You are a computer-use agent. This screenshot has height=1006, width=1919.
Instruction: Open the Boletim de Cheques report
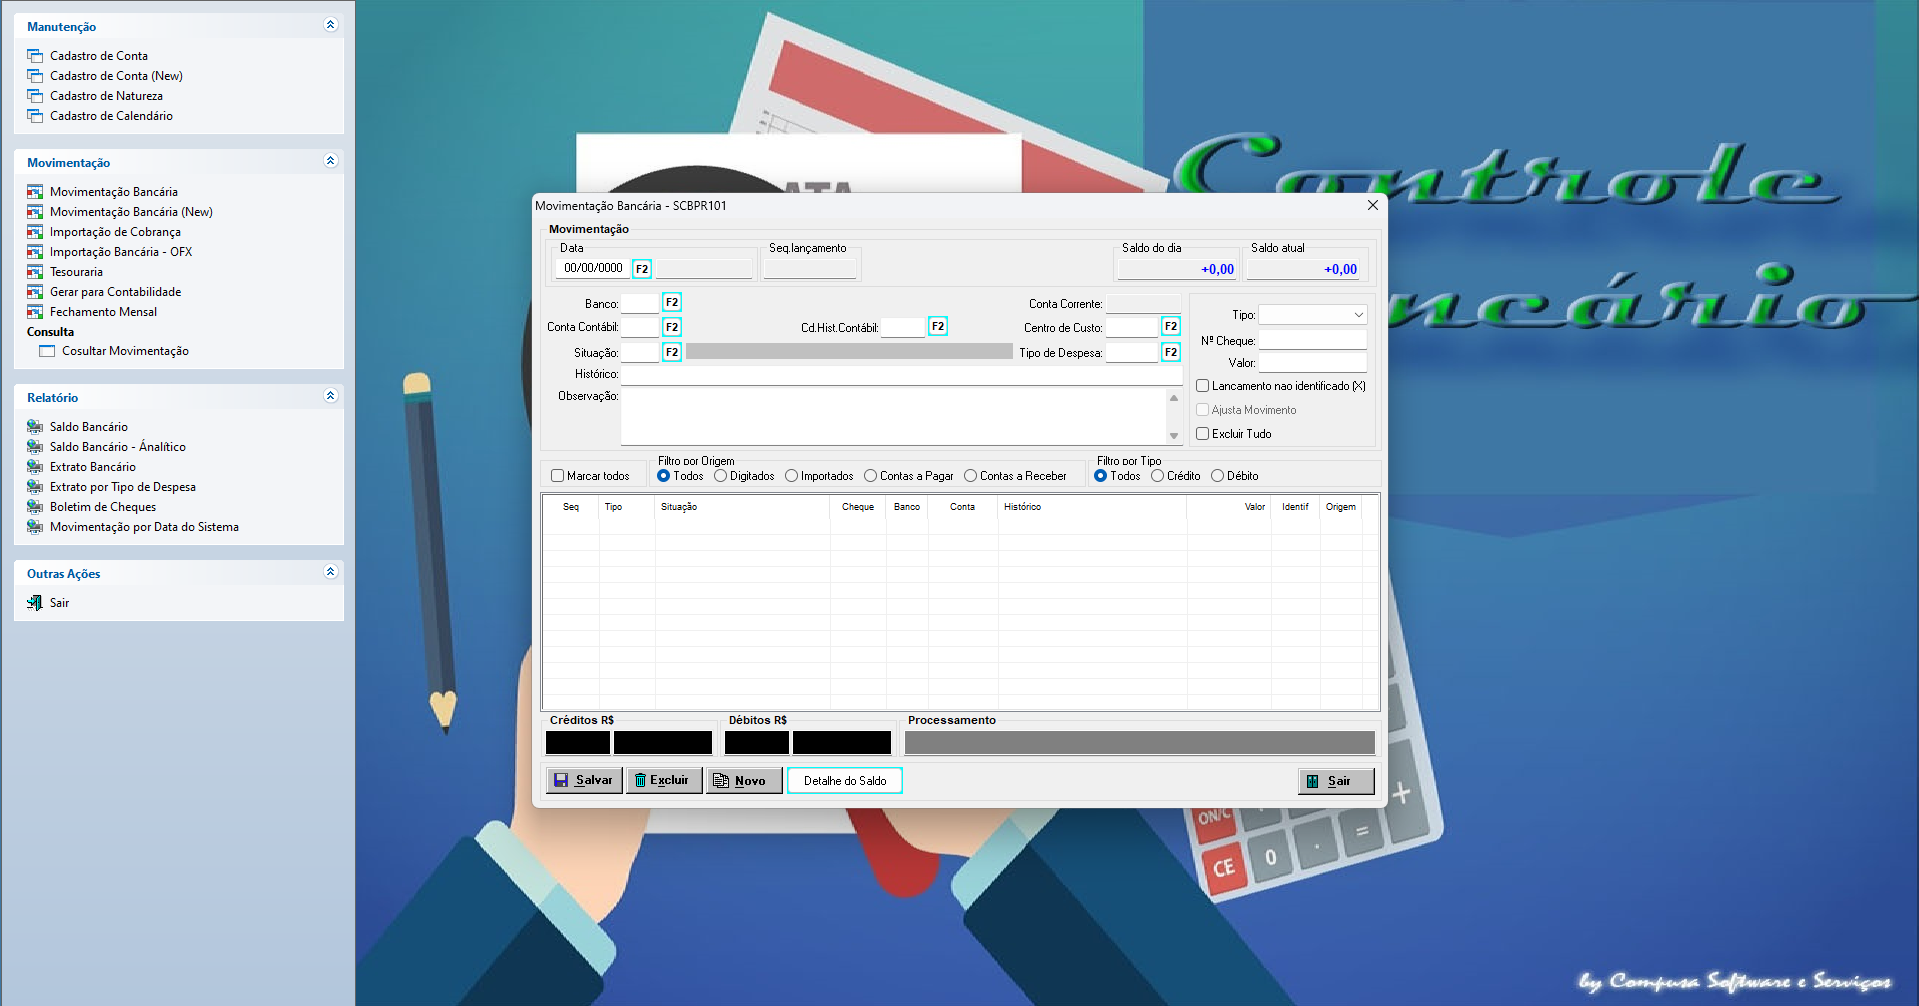coord(103,507)
